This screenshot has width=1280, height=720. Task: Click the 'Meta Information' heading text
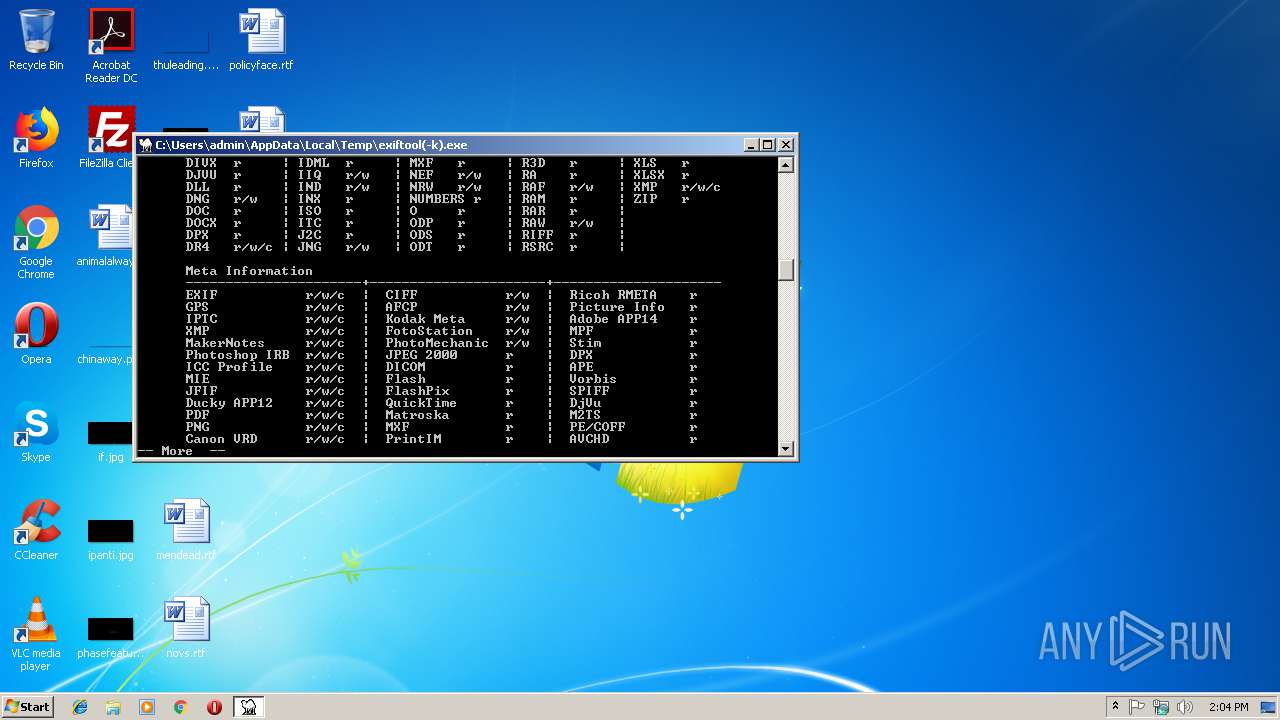point(249,271)
